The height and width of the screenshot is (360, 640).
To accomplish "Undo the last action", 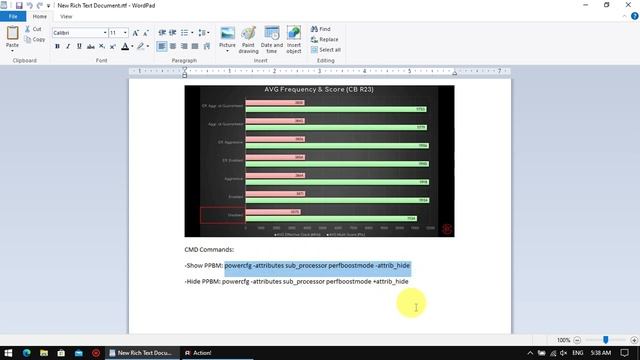I will click(29, 5).
